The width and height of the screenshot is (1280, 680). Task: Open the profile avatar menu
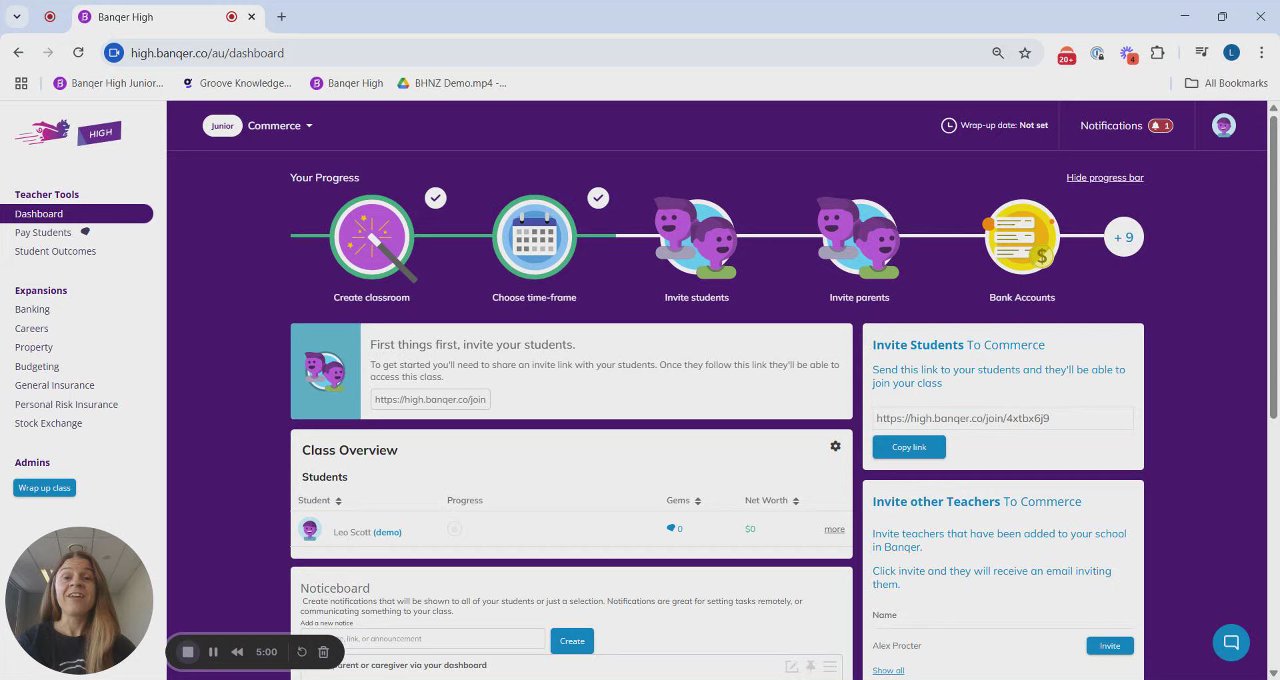tap(1224, 126)
